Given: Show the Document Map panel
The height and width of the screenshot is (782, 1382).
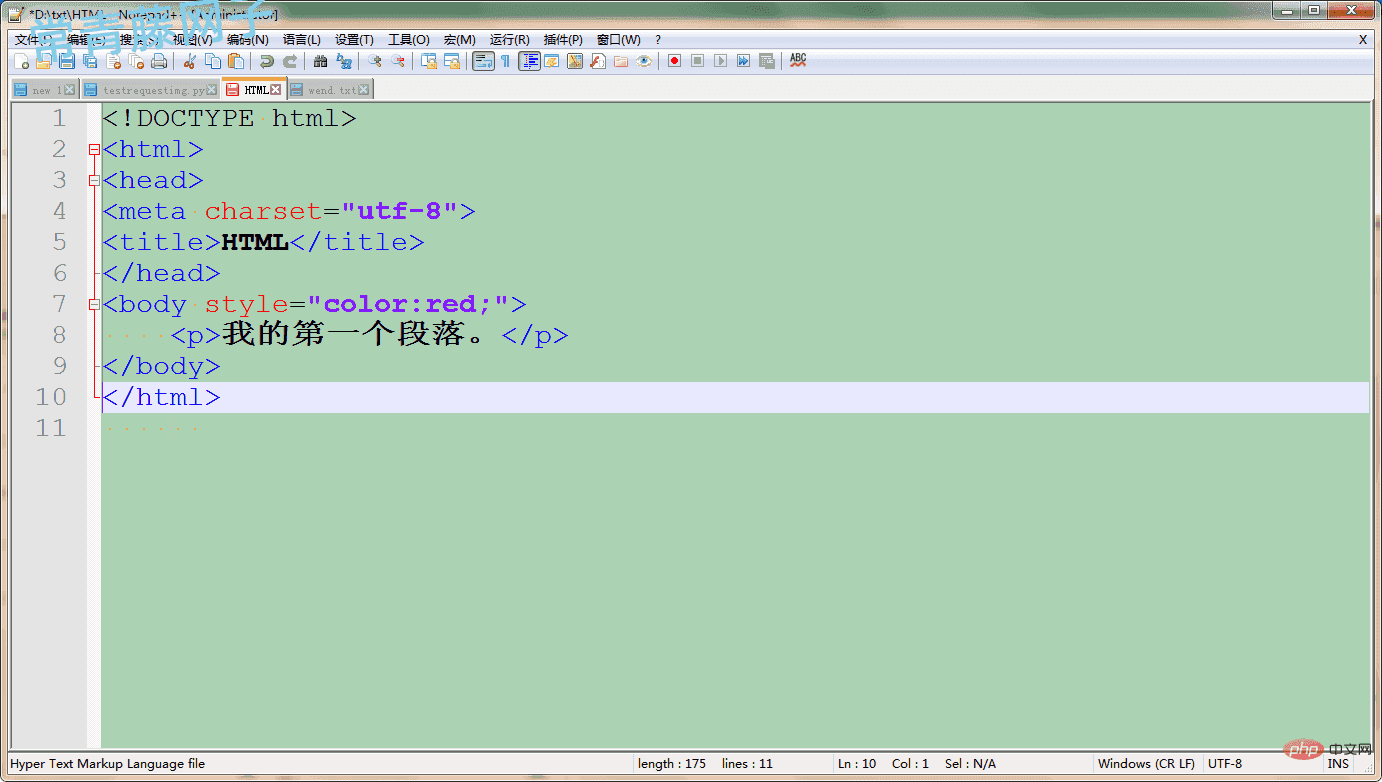Looking at the screenshot, I should [x=574, y=61].
